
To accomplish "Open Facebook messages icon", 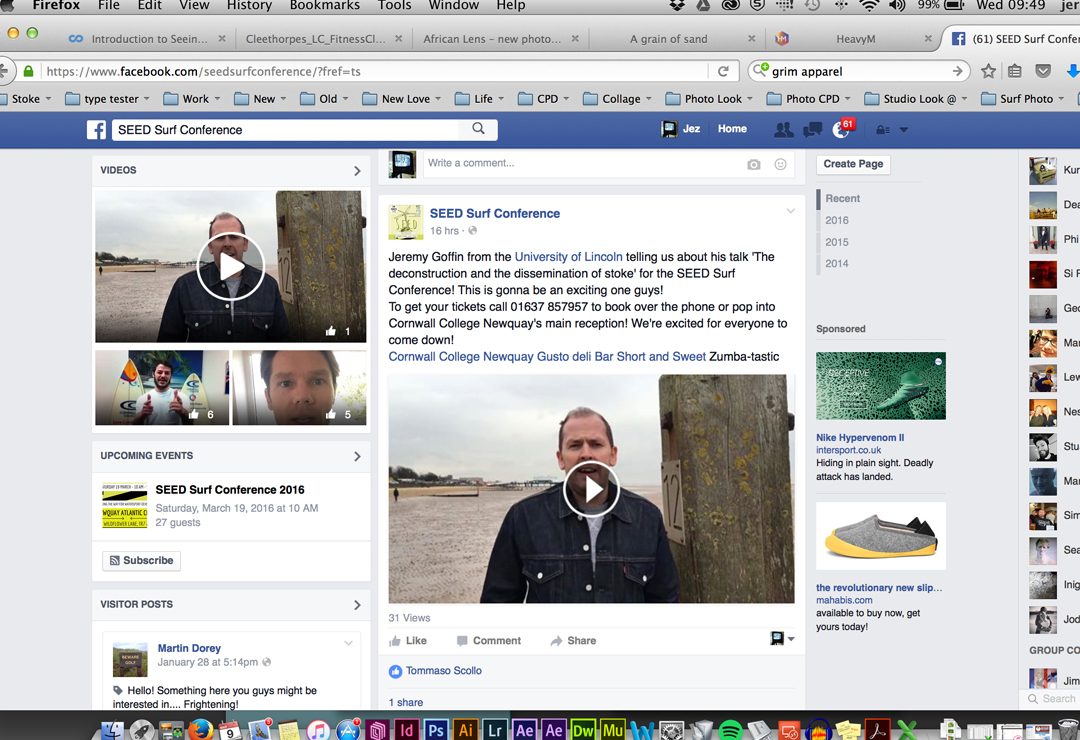I will point(812,130).
